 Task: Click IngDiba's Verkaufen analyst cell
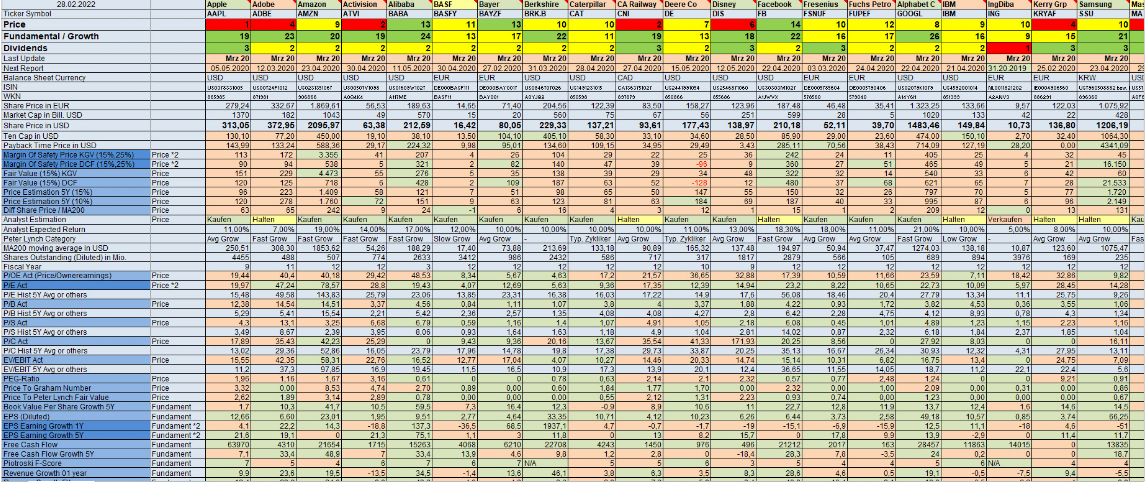[x=1007, y=219]
